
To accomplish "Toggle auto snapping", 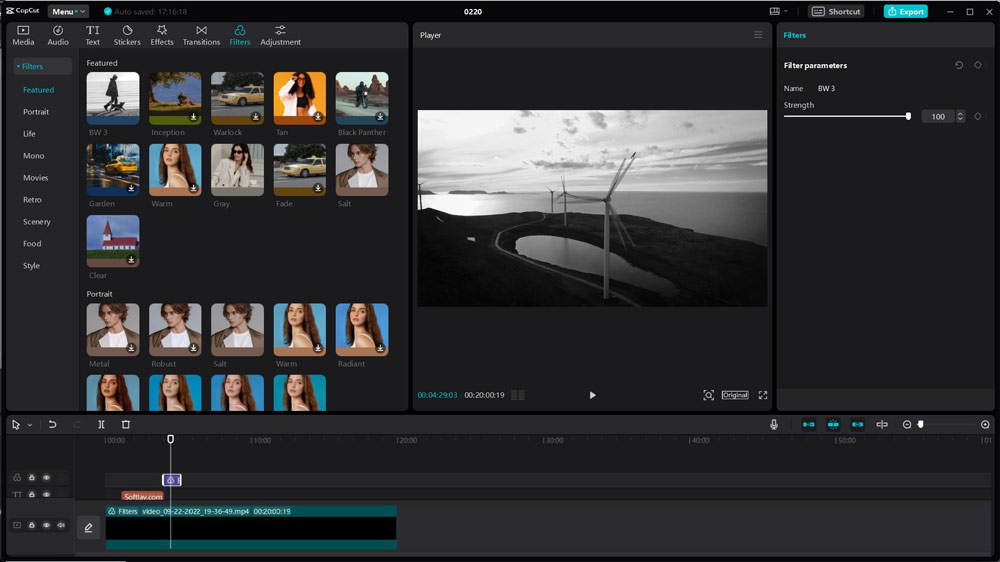I will [833, 424].
